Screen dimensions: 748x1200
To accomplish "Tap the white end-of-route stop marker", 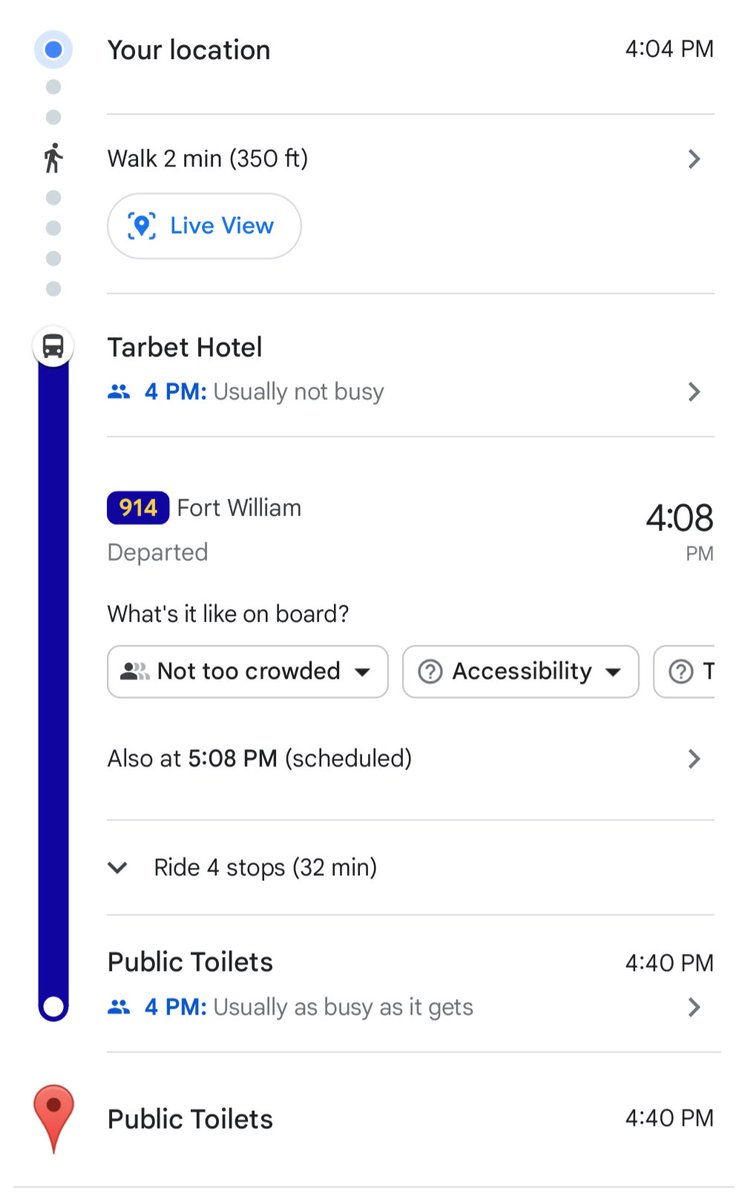I will [x=54, y=1006].
